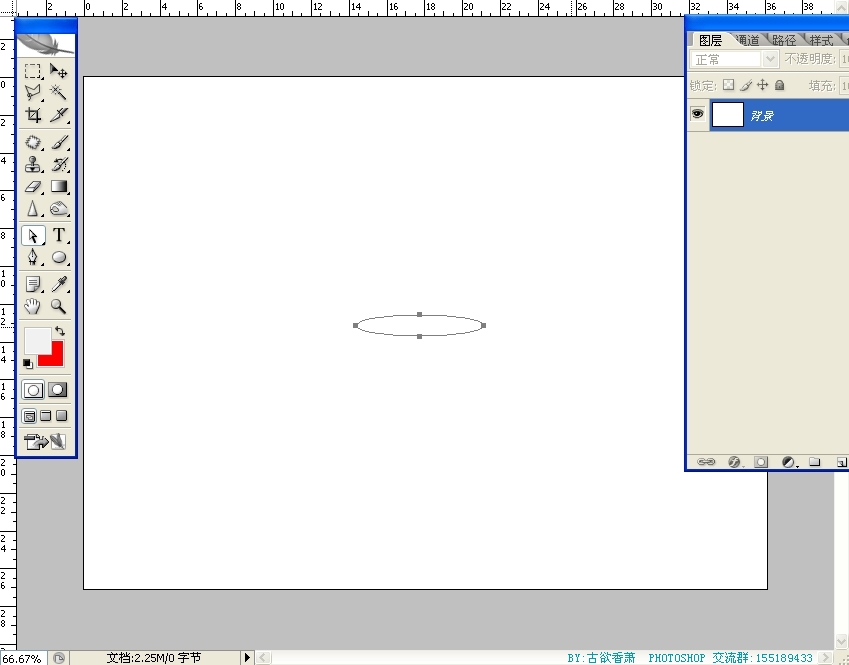Select the Rectangular Marquee tool

tap(33, 72)
